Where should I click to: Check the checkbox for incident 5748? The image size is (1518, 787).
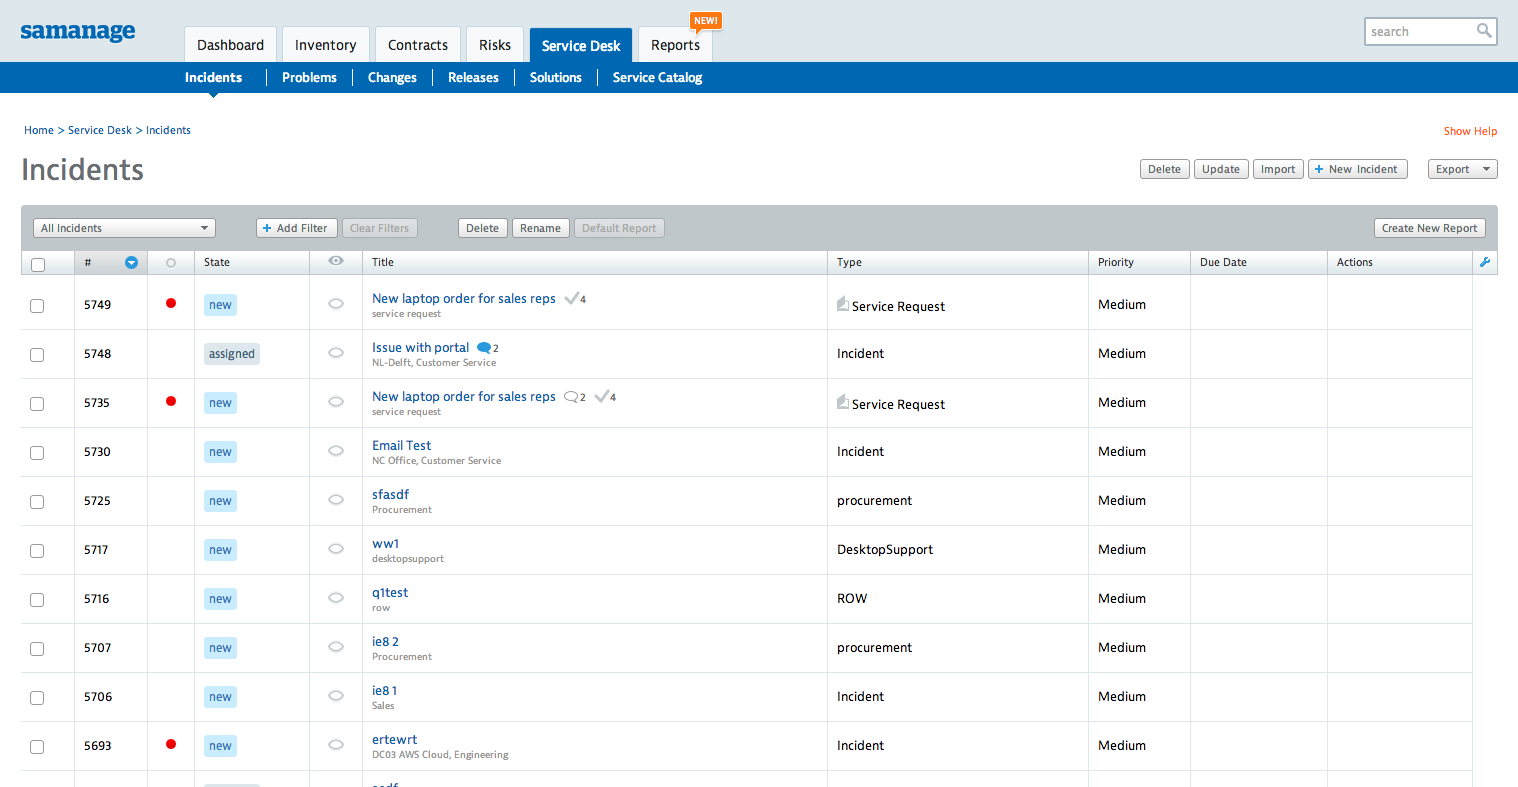coord(37,354)
